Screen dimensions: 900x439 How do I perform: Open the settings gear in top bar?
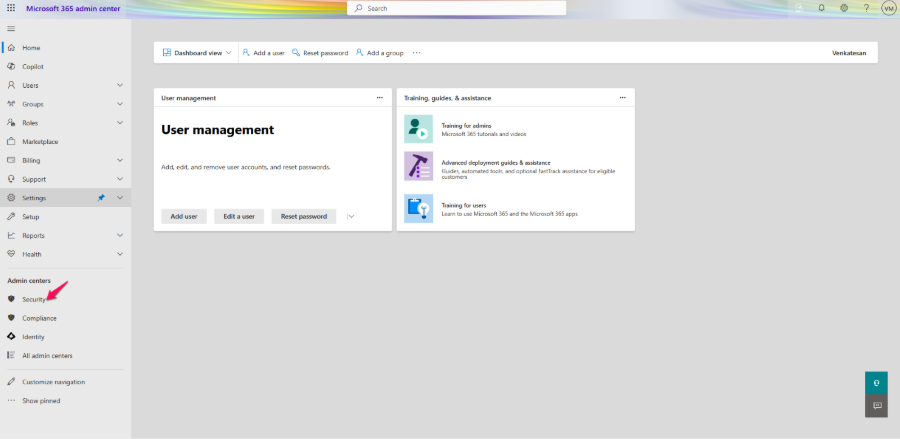(x=844, y=8)
